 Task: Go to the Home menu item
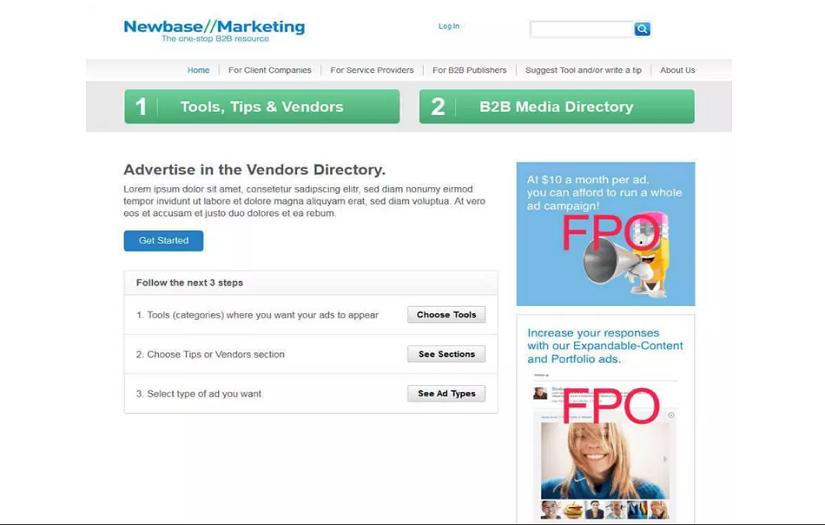tap(198, 70)
